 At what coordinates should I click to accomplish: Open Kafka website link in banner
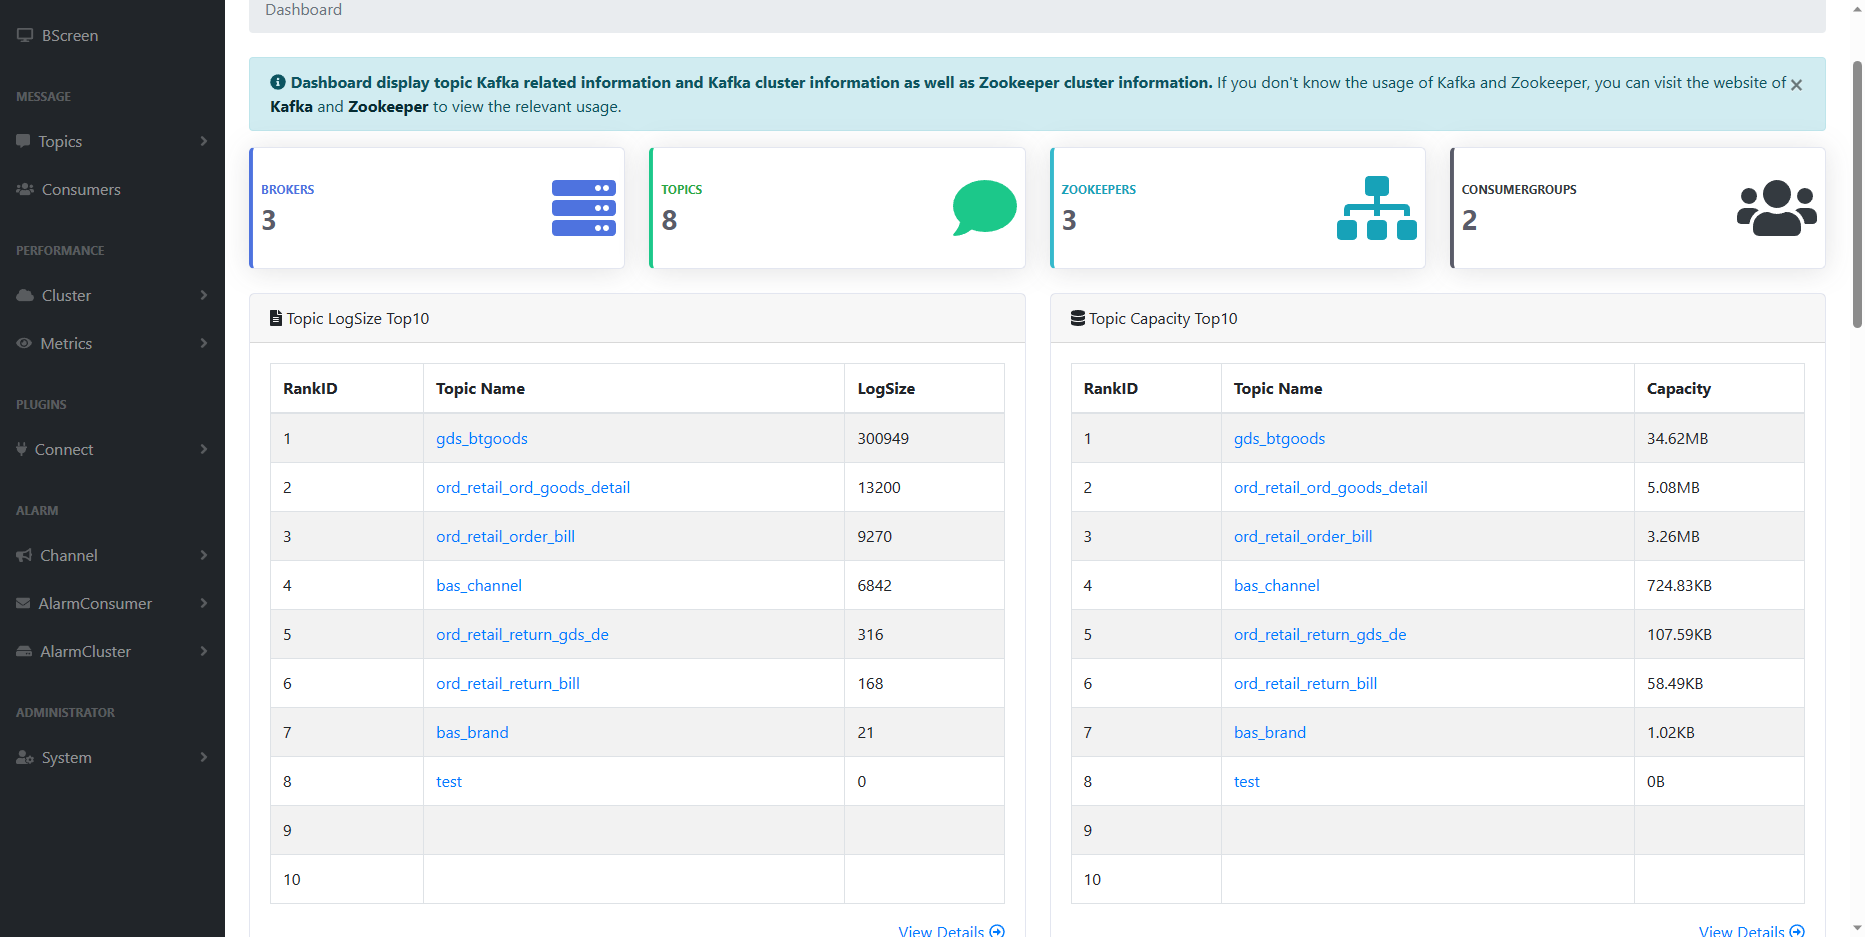(x=291, y=106)
